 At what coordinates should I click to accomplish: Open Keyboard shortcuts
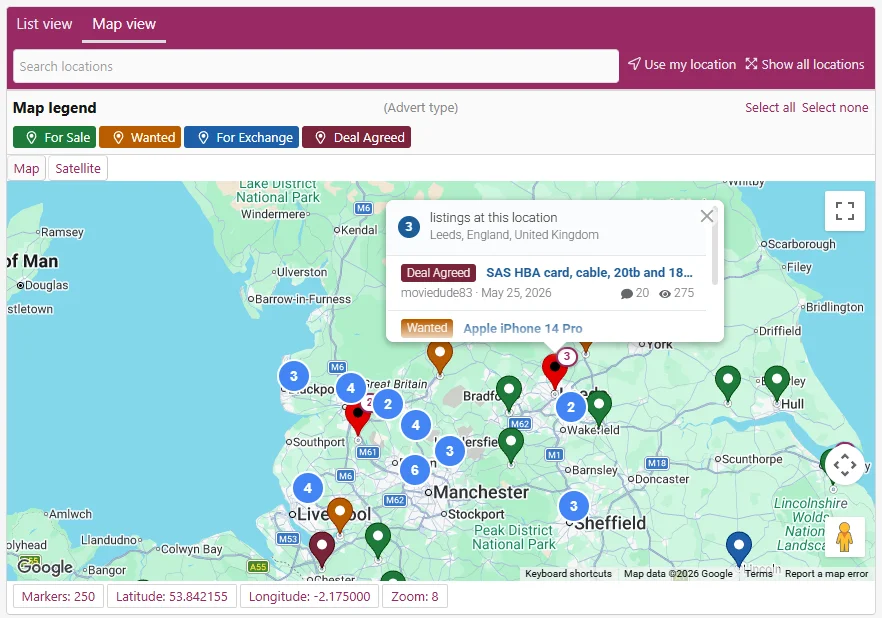click(568, 574)
